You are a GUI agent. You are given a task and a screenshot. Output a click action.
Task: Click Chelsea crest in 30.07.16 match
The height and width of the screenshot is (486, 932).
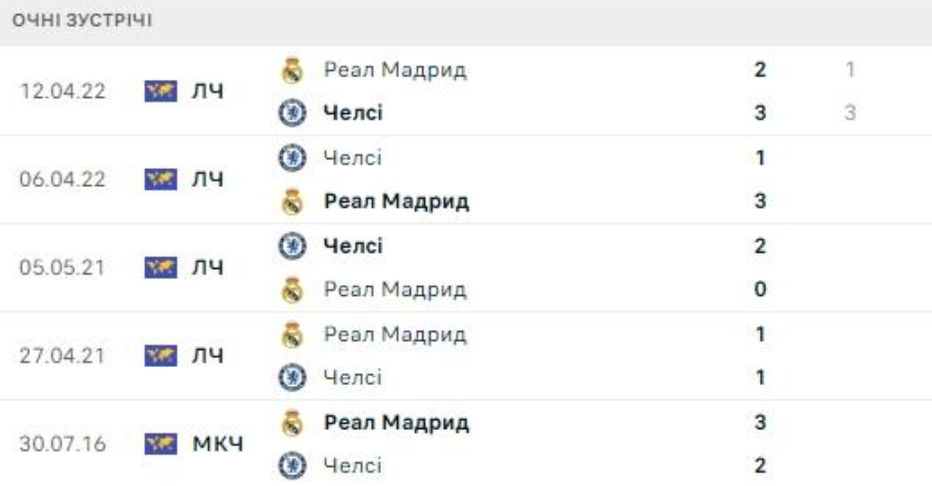click(x=291, y=466)
